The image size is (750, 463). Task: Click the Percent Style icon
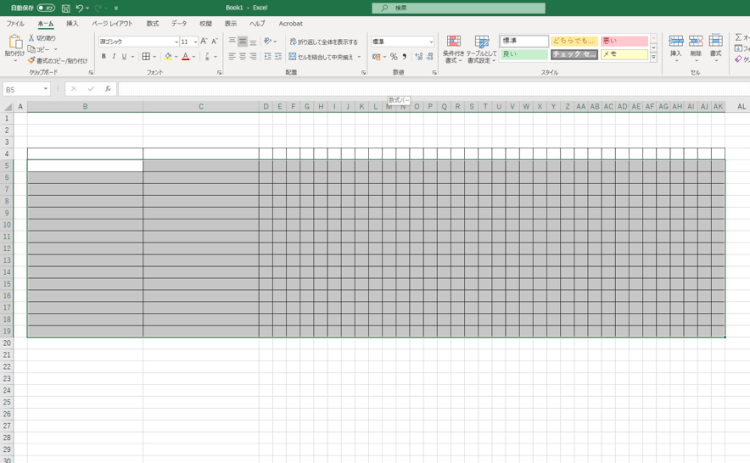coord(393,57)
